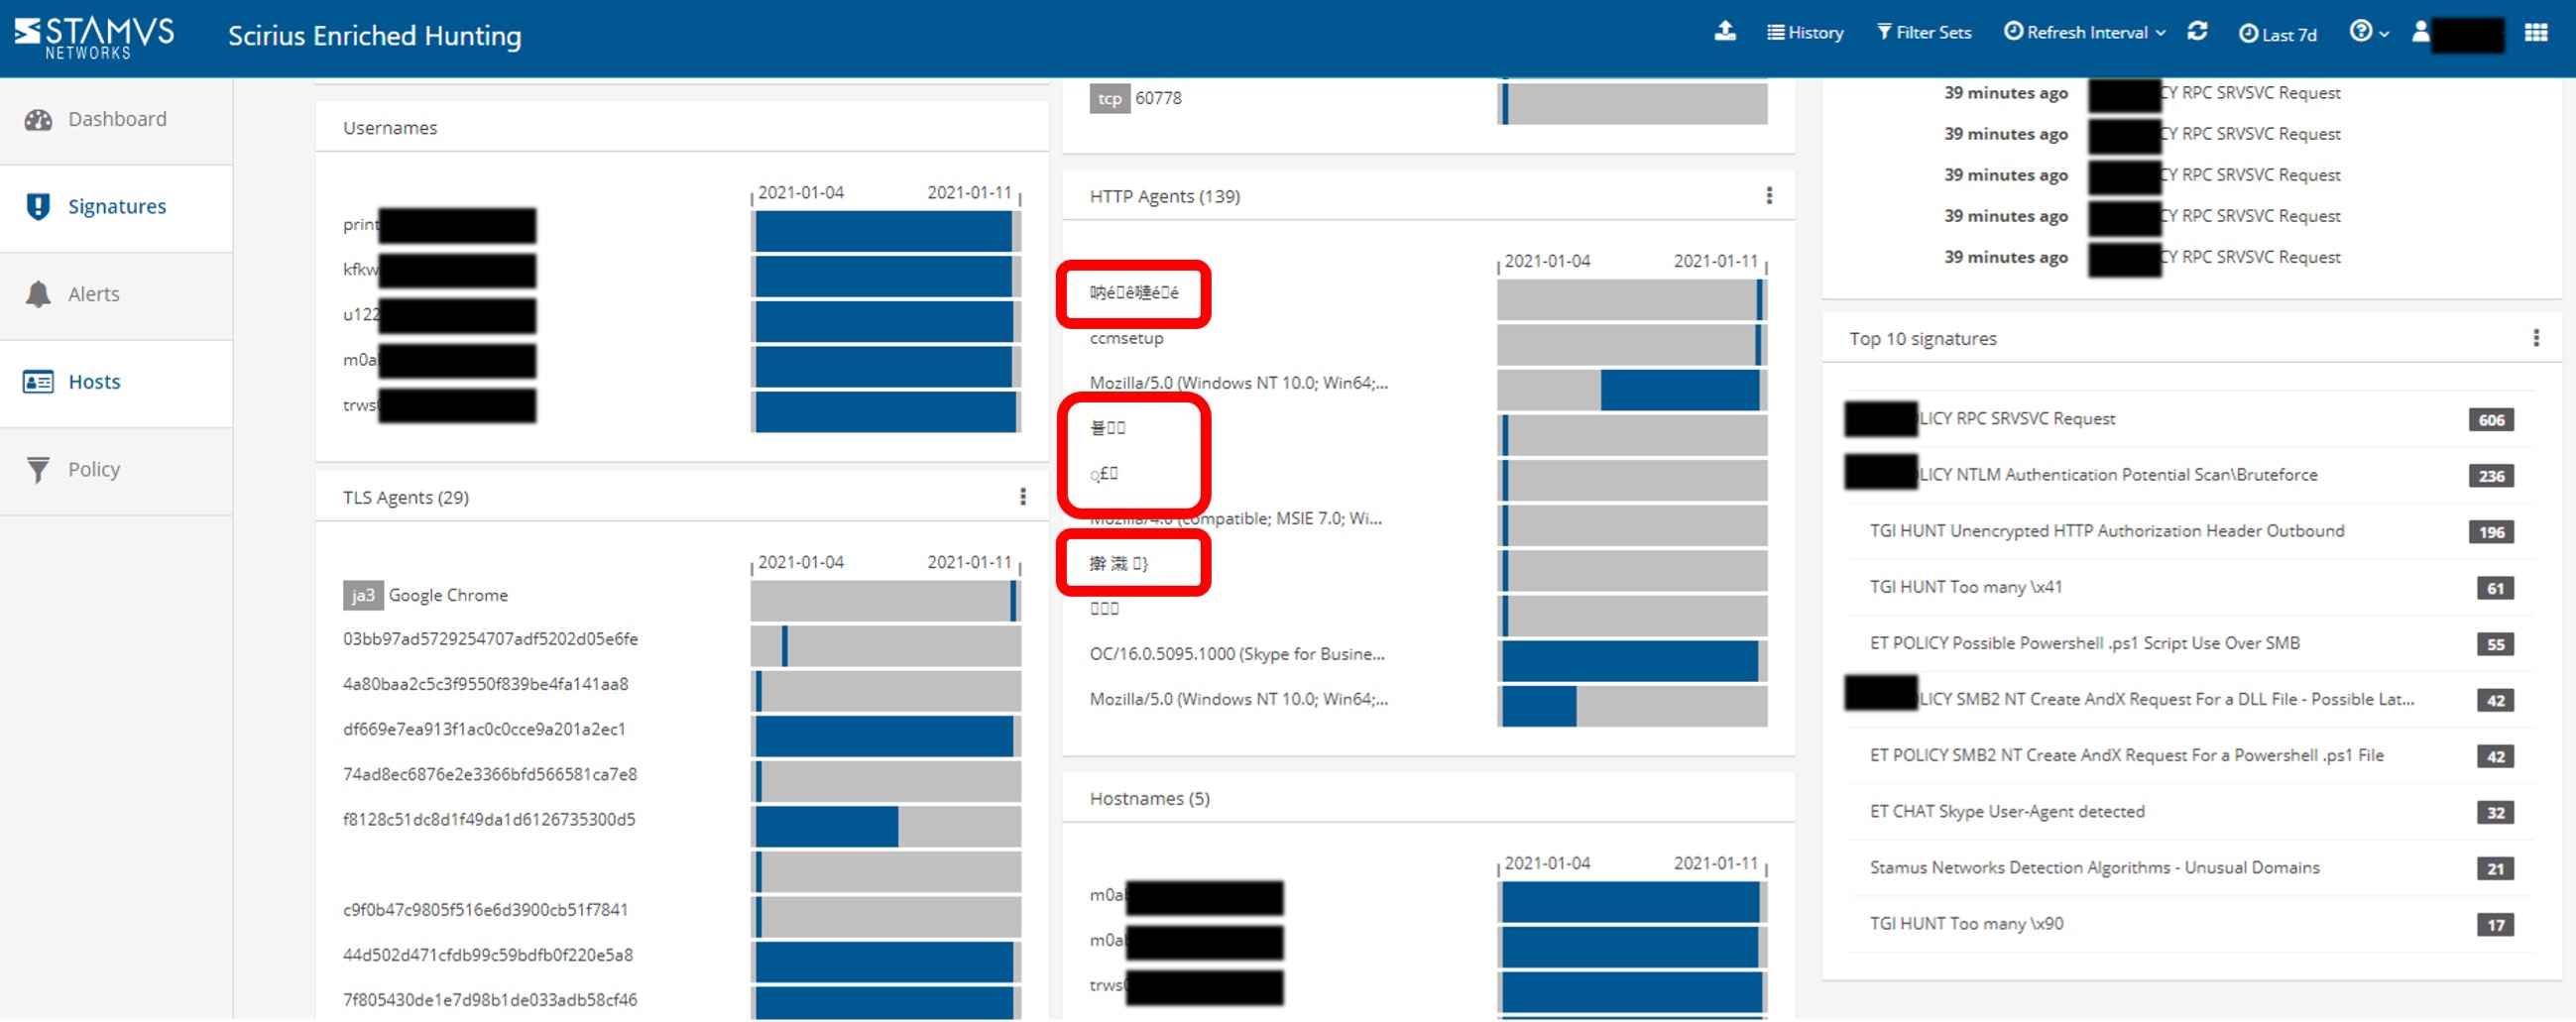
Task: Click the Skype for Business agent timeline bar
Action: 1631,661
